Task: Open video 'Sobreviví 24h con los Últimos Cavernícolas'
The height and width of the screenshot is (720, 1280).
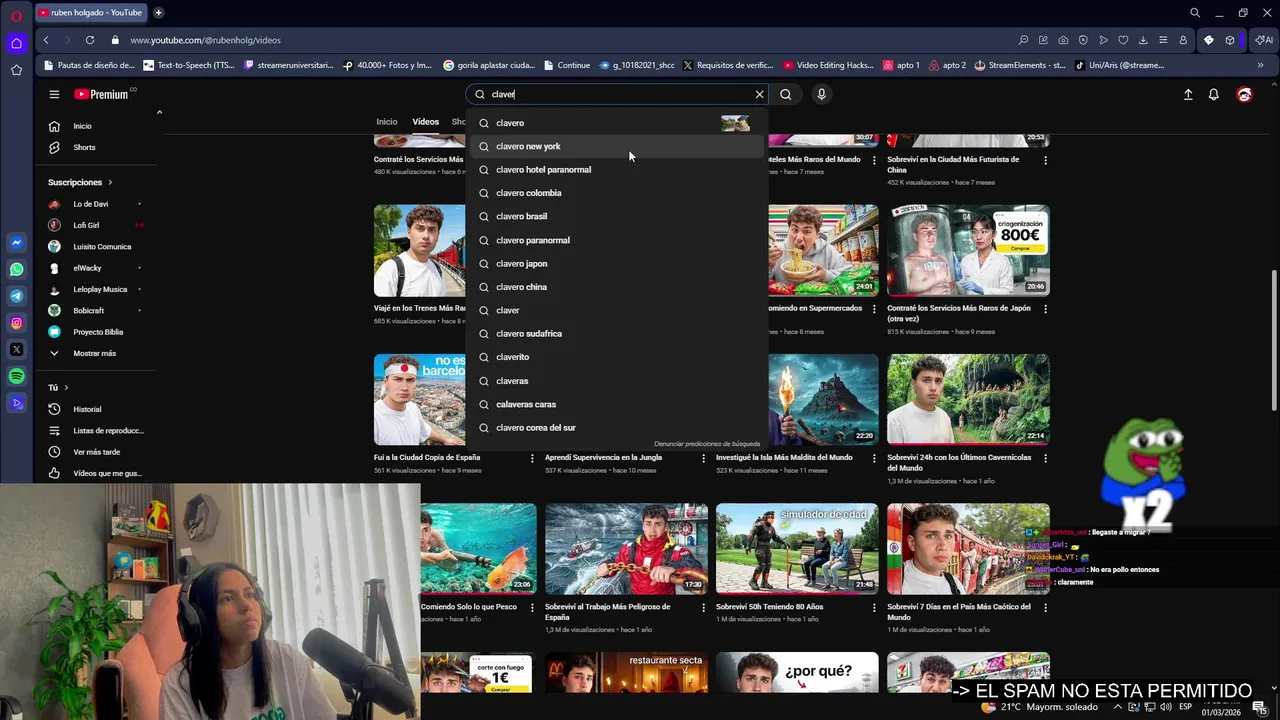Action: click(x=968, y=399)
